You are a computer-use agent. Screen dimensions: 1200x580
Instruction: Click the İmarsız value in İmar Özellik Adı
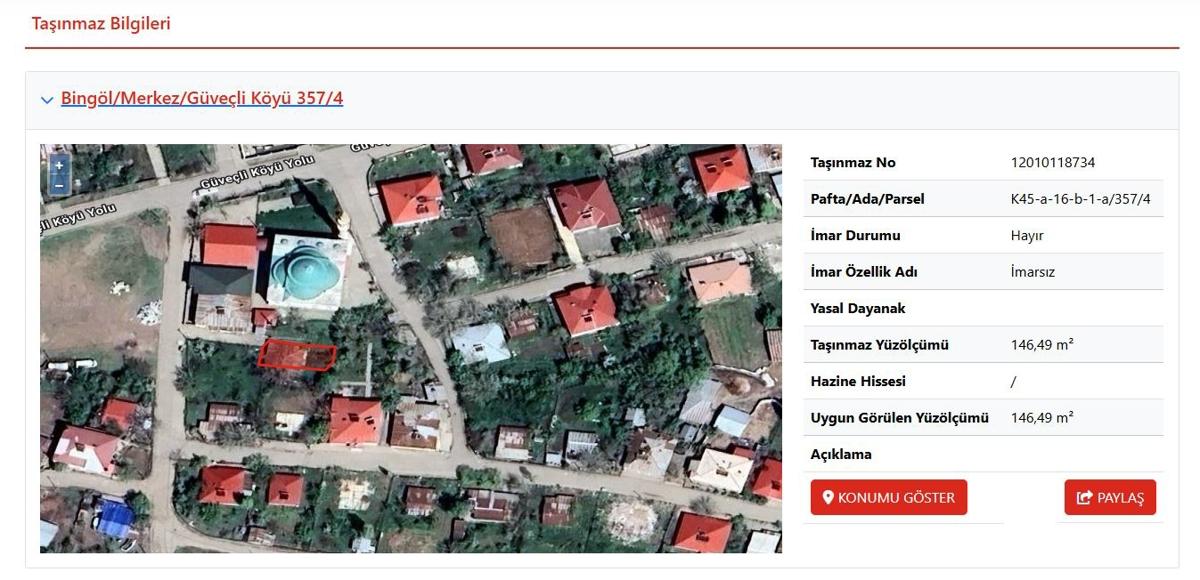(1033, 272)
